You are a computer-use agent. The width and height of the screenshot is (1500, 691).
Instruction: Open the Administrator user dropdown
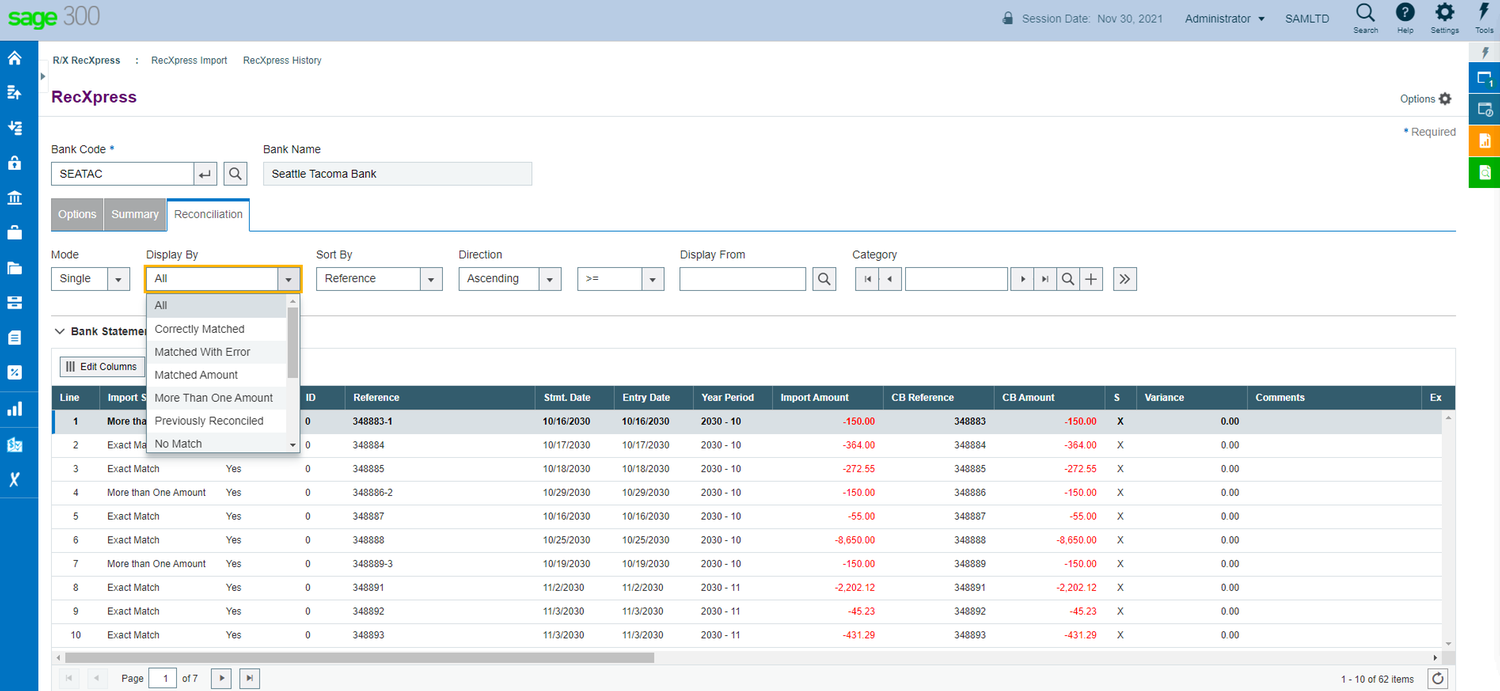pyautogui.click(x=1224, y=19)
